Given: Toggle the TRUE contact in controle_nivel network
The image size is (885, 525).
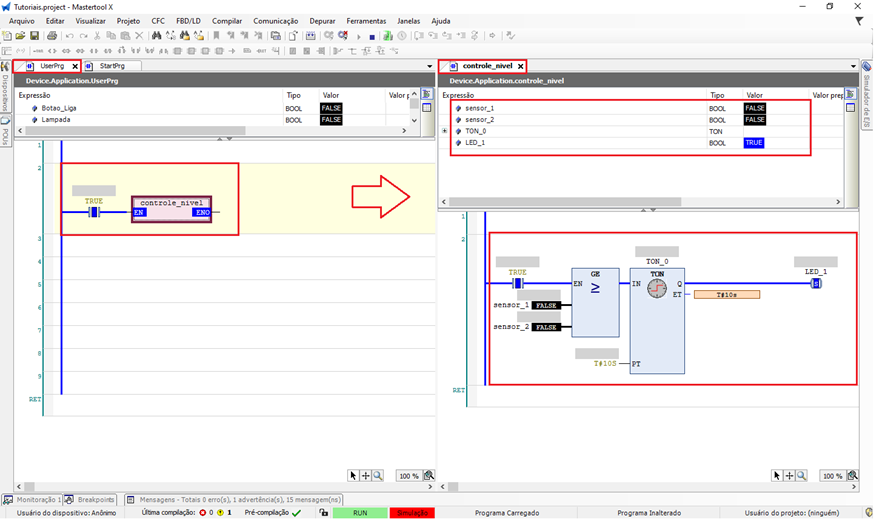Looking at the screenshot, I should point(518,283).
